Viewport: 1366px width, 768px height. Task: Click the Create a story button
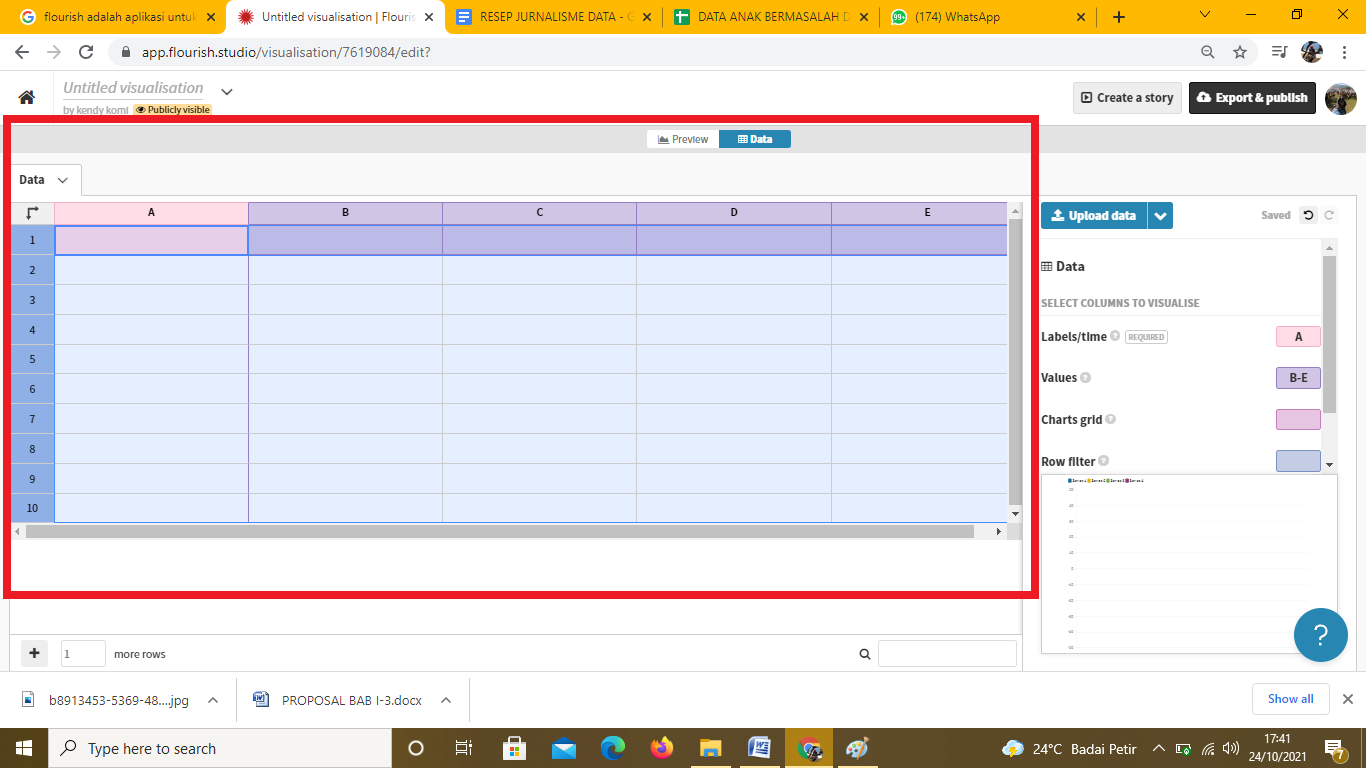(1126, 98)
